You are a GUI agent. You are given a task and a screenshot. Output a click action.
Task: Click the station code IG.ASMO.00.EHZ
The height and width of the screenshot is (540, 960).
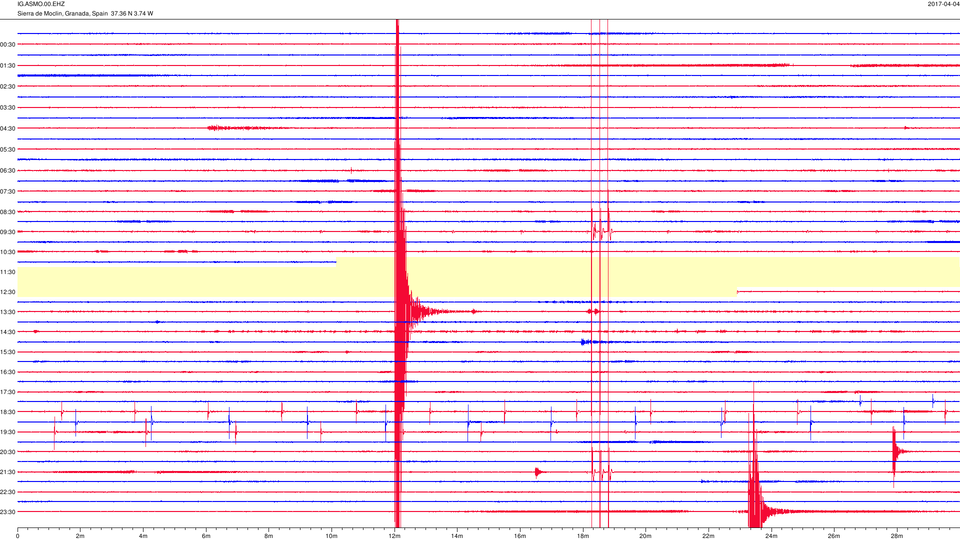coord(41,4)
